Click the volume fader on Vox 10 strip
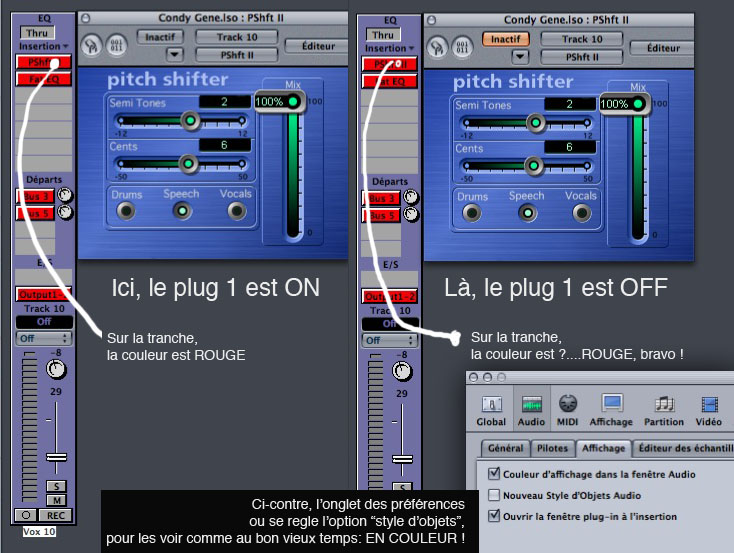The image size is (734, 553). [56, 456]
